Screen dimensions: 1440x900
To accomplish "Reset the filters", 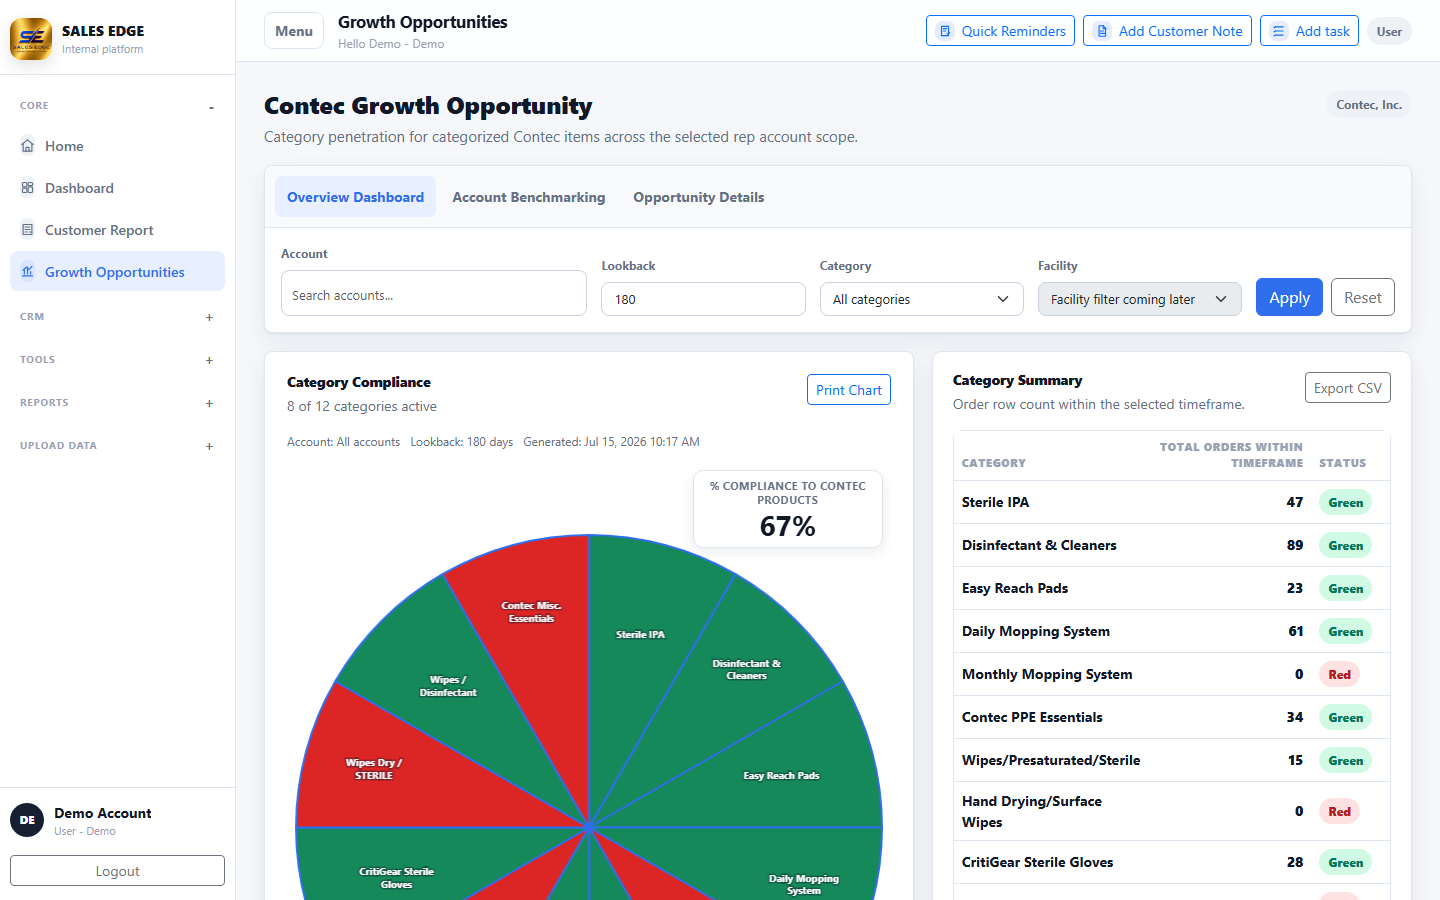I will point(1362,297).
